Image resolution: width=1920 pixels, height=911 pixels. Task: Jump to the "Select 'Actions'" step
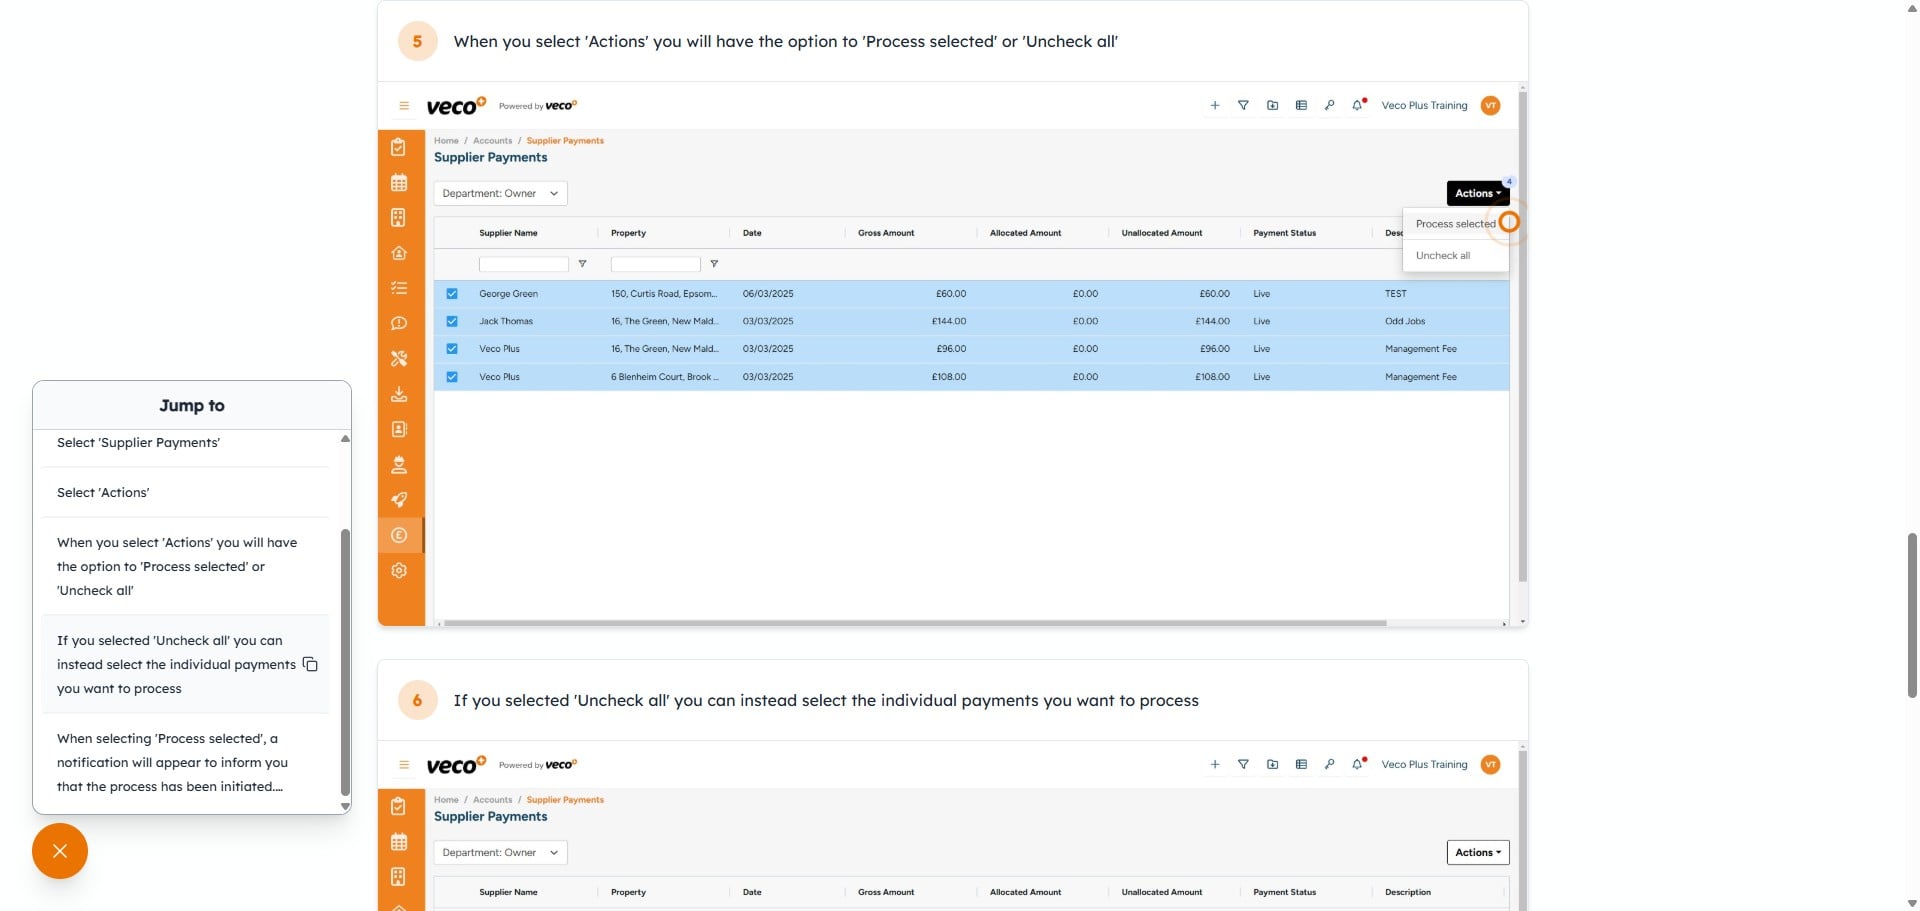click(x=103, y=493)
